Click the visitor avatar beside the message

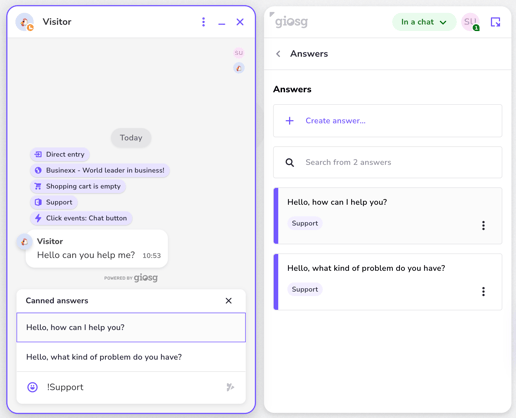pyautogui.click(x=25, y=242)
